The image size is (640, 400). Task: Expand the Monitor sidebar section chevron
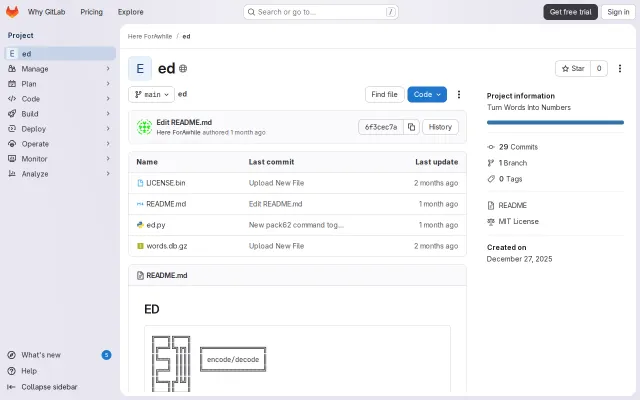click(108, 158)
